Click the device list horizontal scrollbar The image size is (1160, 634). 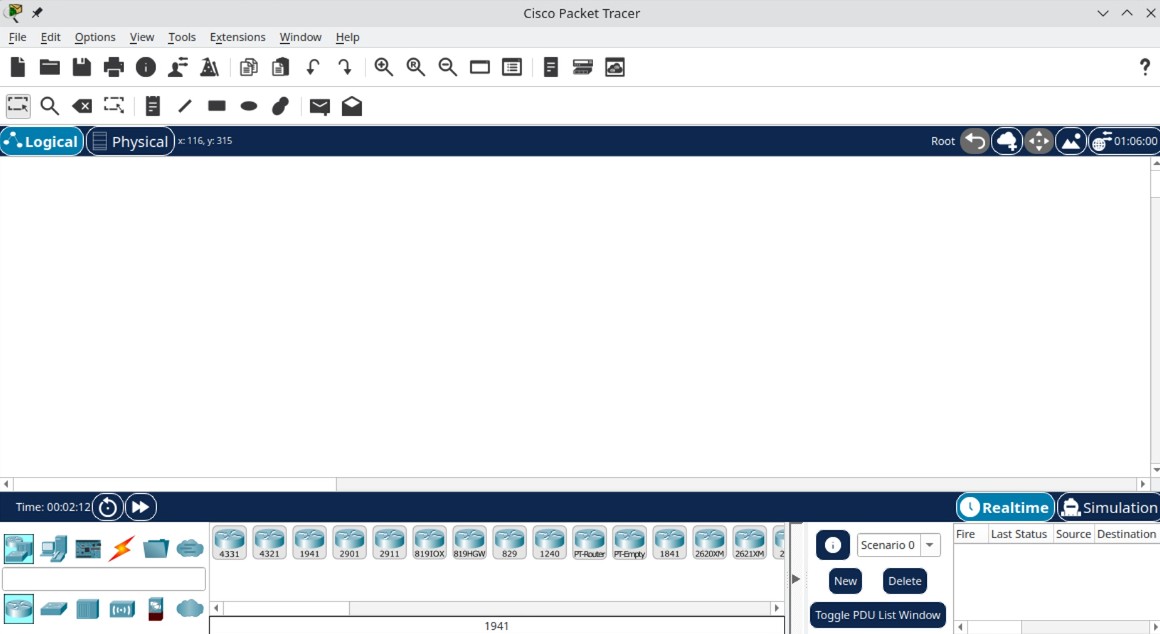496,608
